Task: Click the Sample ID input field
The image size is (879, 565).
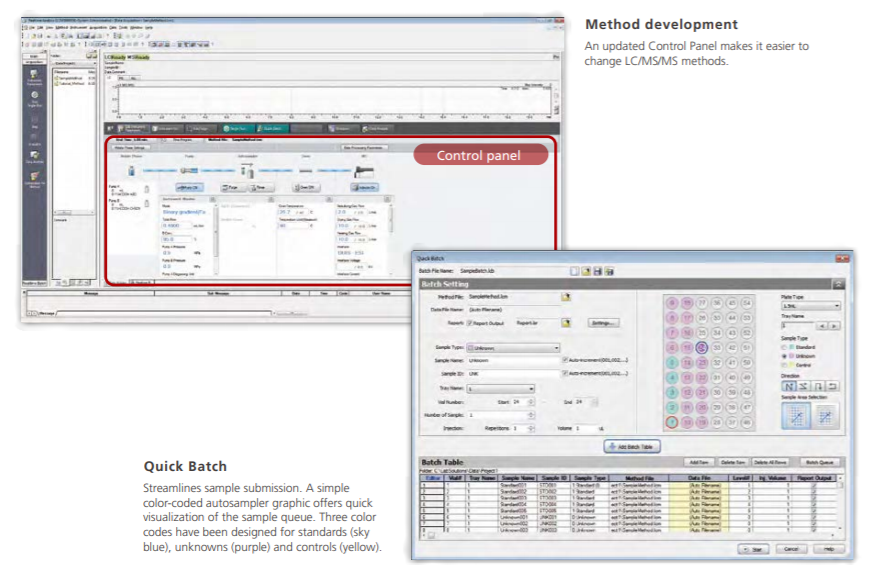Action: pos(512,373)
